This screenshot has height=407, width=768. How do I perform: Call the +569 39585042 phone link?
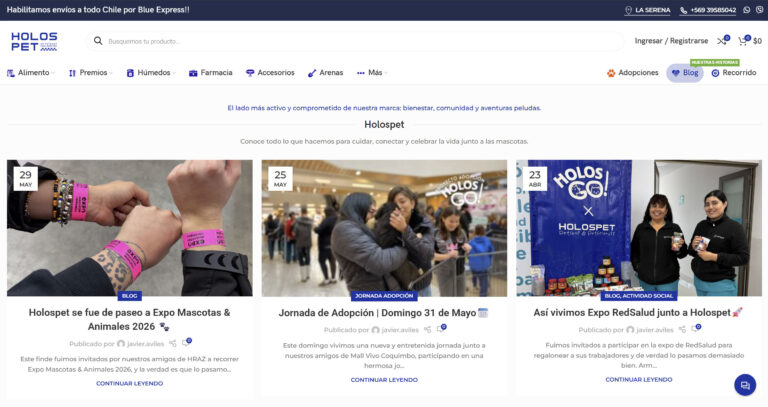tap(708, 10)
